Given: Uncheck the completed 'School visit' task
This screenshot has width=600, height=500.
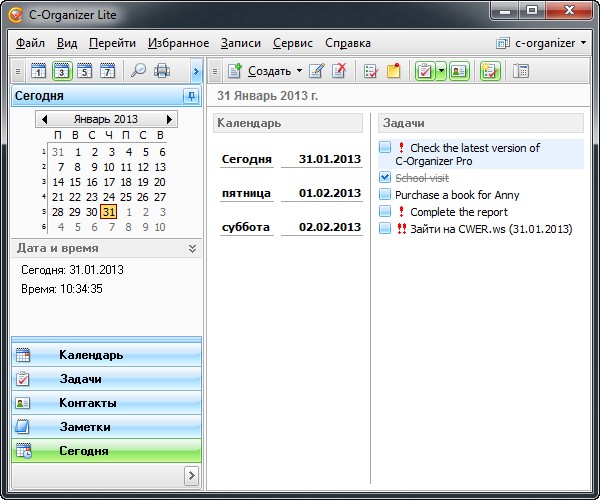Looking at the screenshot, I should (x=385, y=178).
